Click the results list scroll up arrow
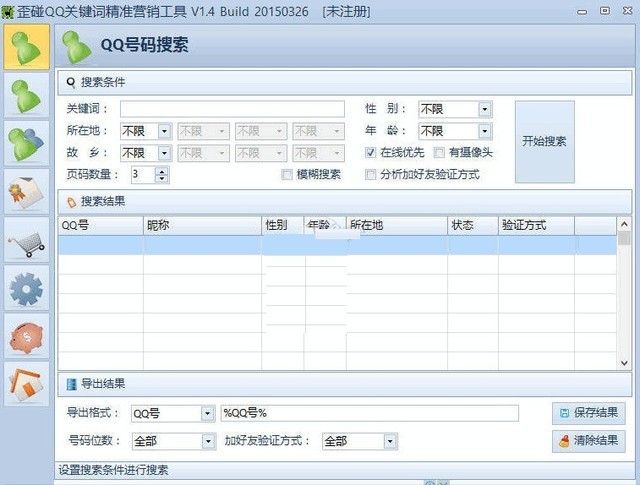 (624, 224)
